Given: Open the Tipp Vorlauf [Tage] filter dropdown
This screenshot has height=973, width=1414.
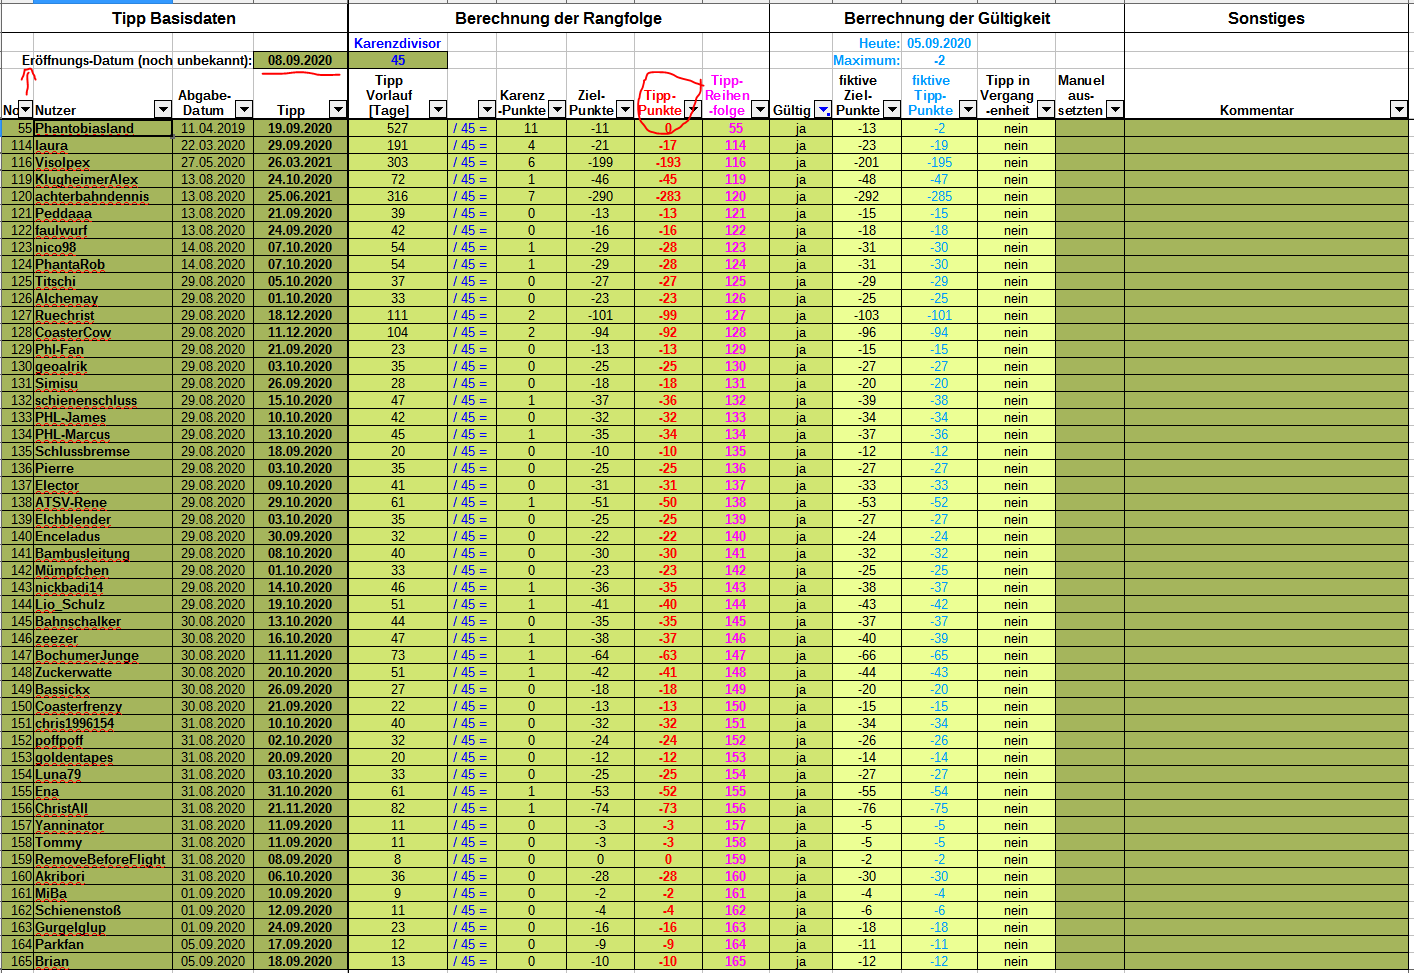Looking at the screenshot, I should click(438, 109).
